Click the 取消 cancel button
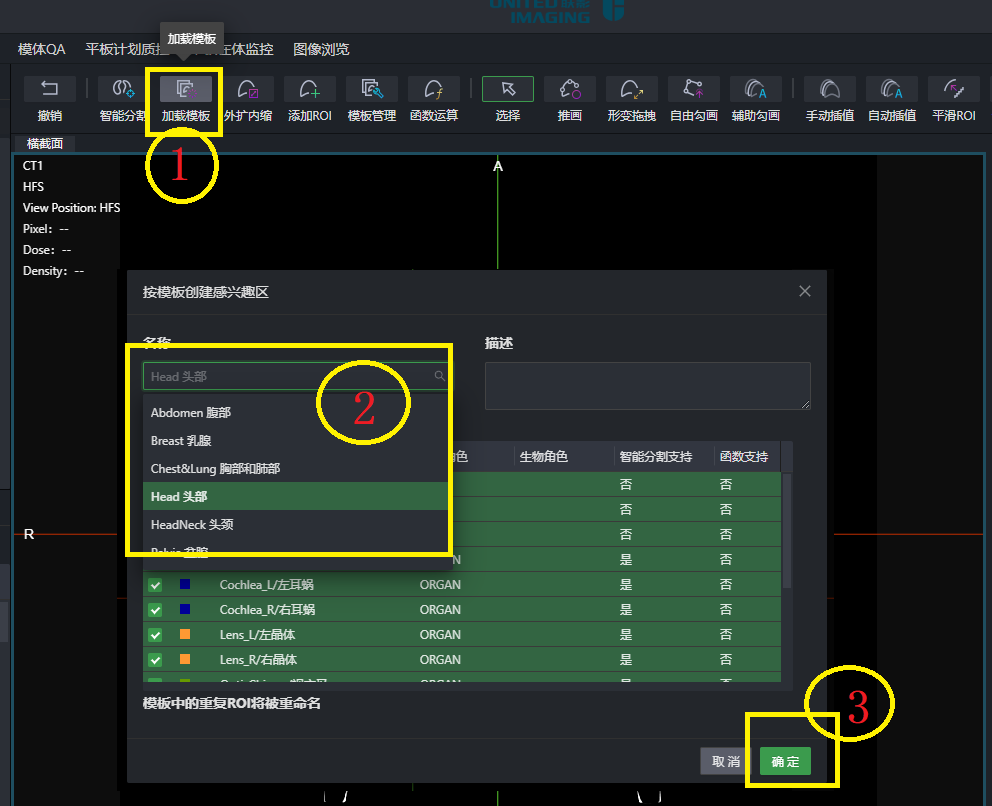Screen dimensions: 992x806 pyautogui.click(x=726, y=761)
